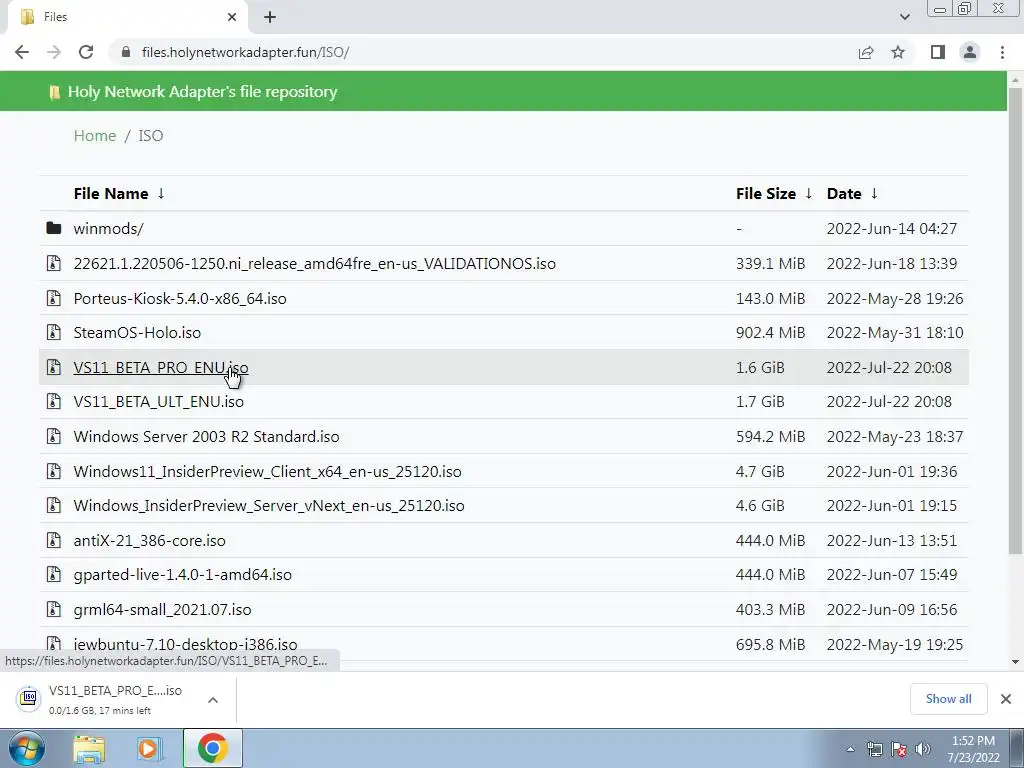This screenshot has height=768, width=1024.
Task: Open Holy Network Adapter's file repository title
Action: point(202,91)
